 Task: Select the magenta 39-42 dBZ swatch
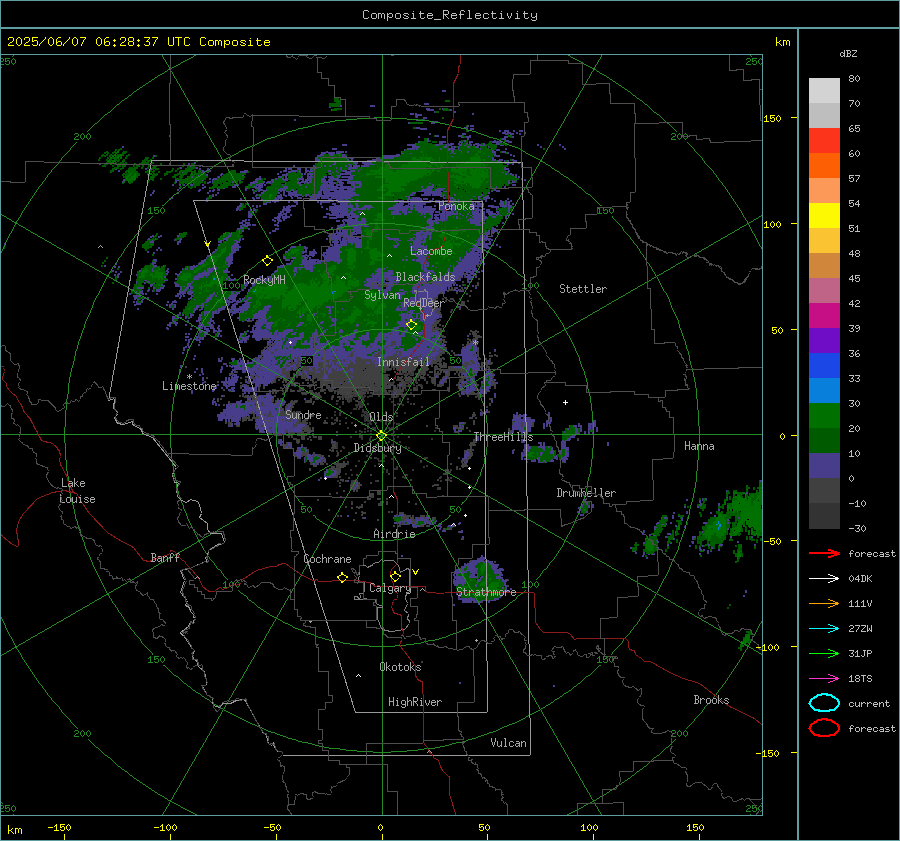point(824,315)
